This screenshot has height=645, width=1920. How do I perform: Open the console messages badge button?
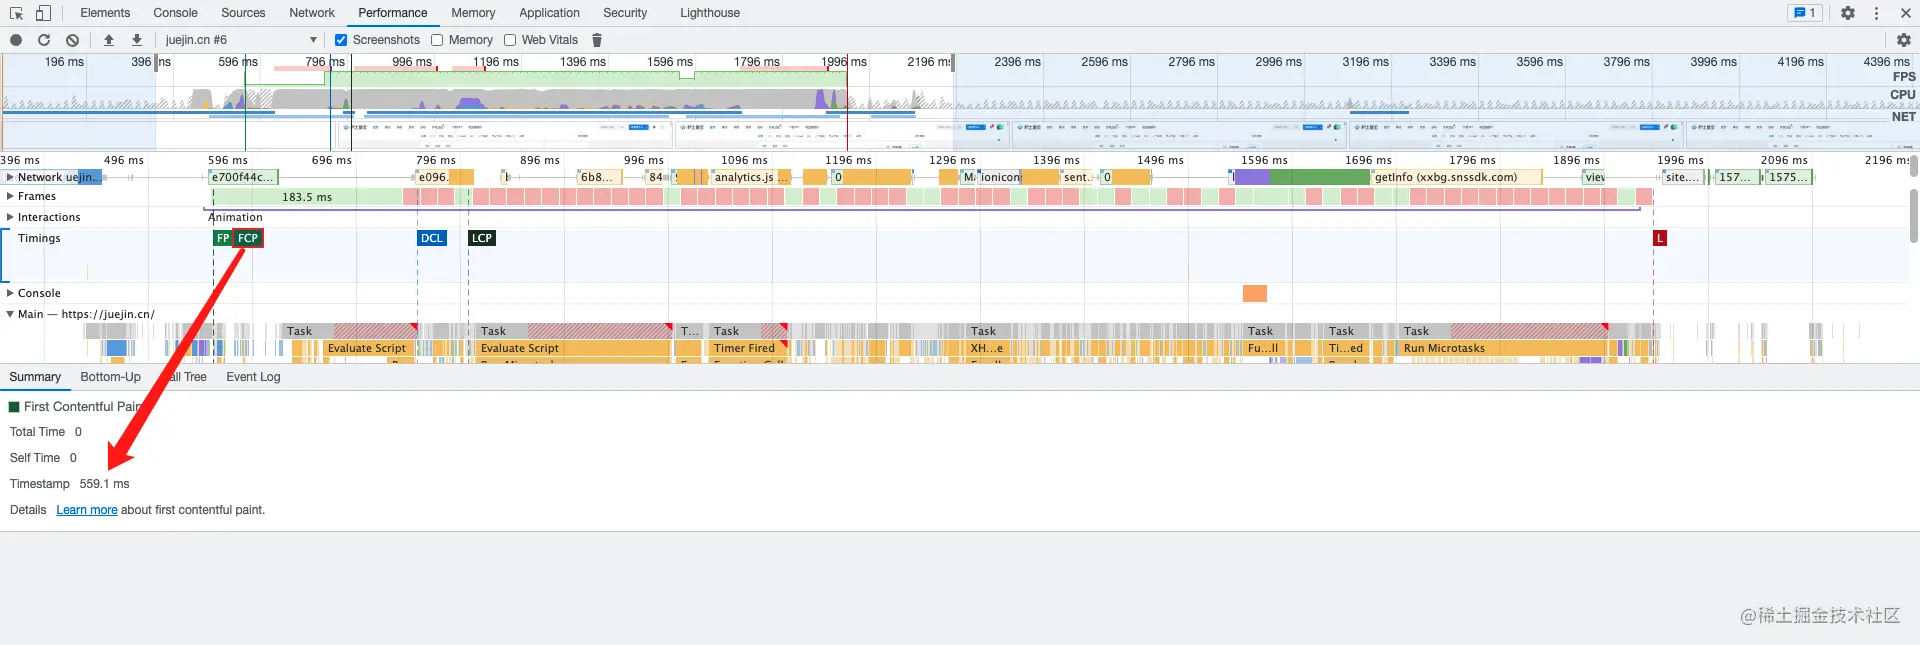1805,13
